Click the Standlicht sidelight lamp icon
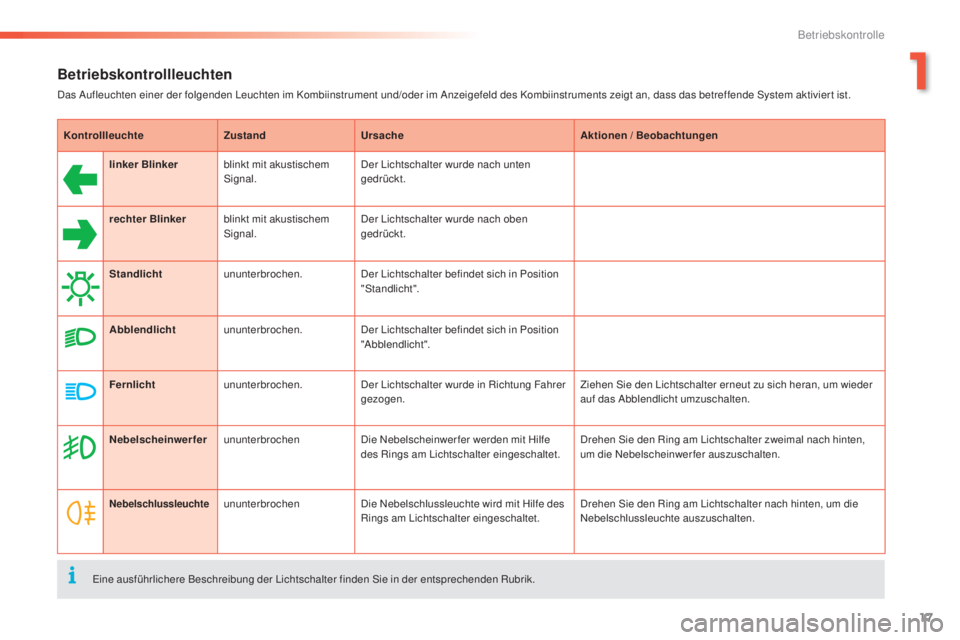The height and width of the screenshot is (640, 960). tap(80, 288)
